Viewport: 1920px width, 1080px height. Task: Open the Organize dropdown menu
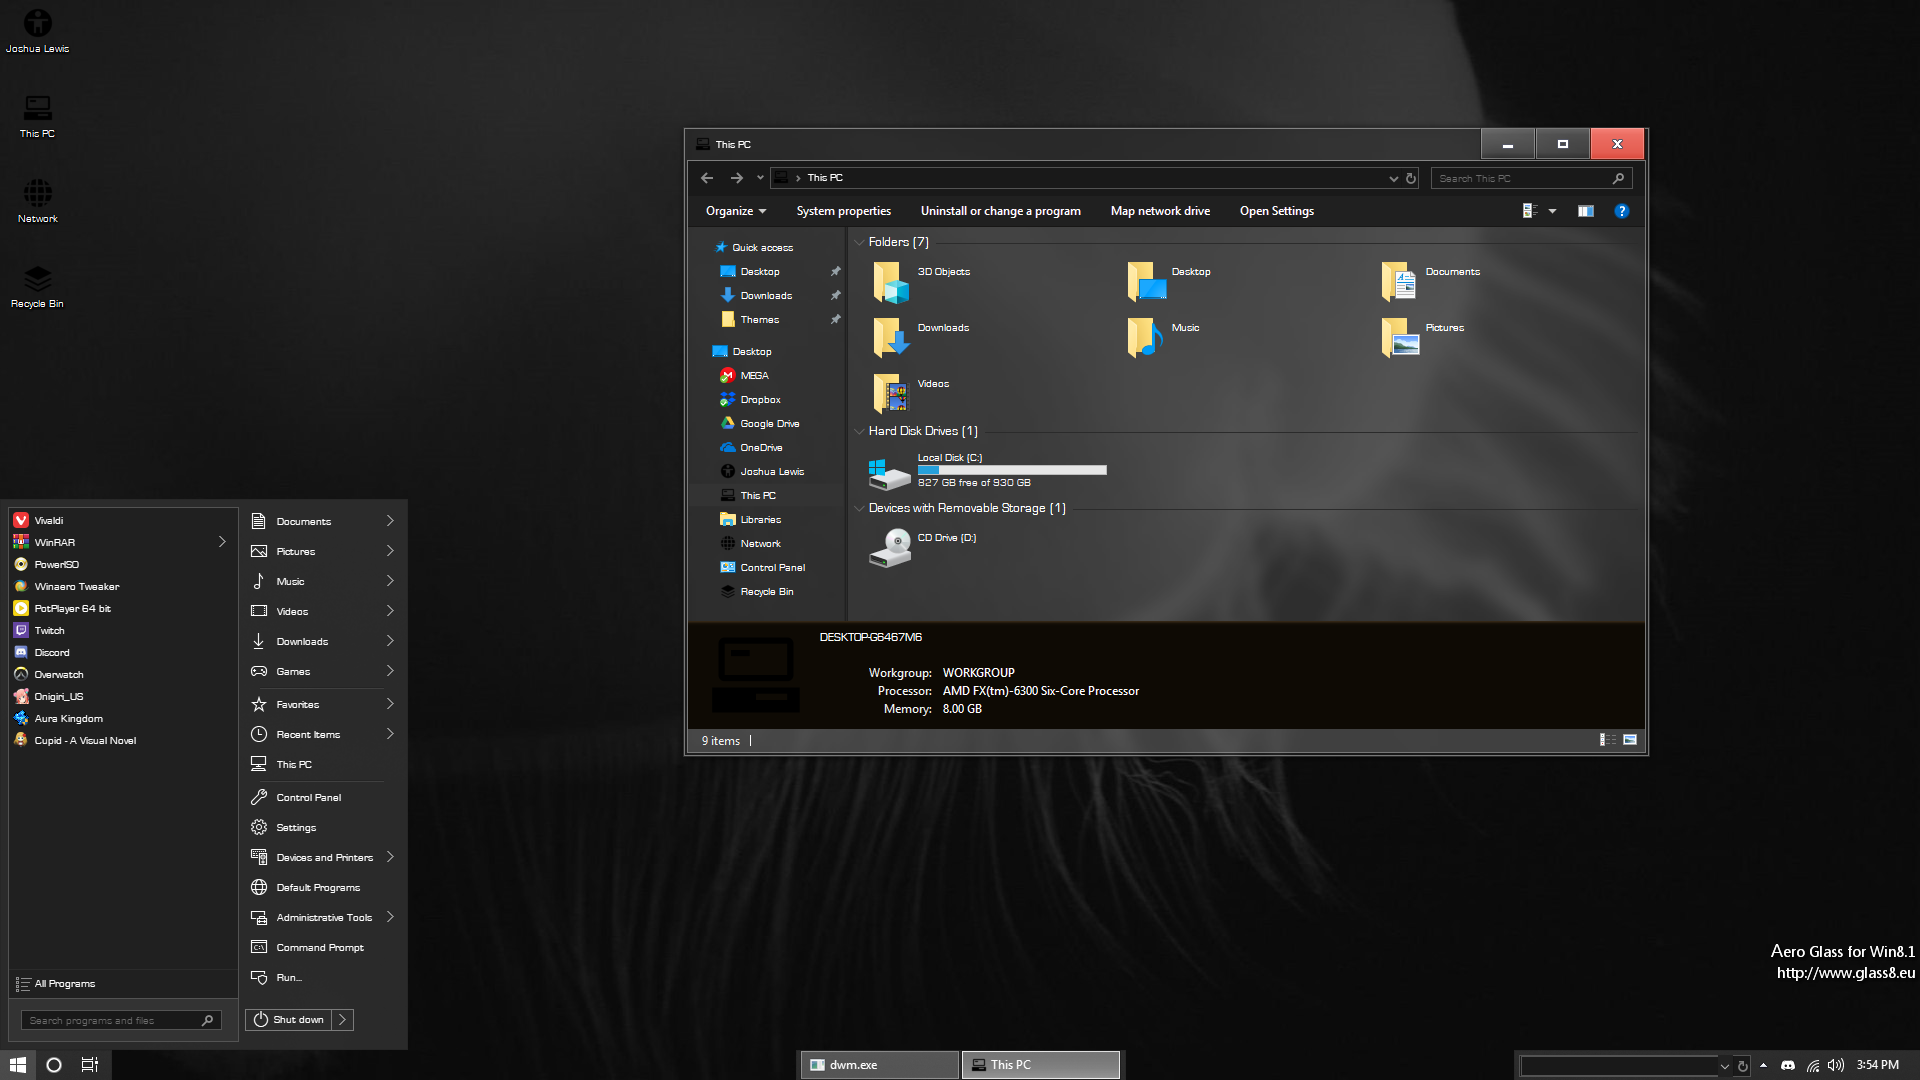click(x=733, y=210)
